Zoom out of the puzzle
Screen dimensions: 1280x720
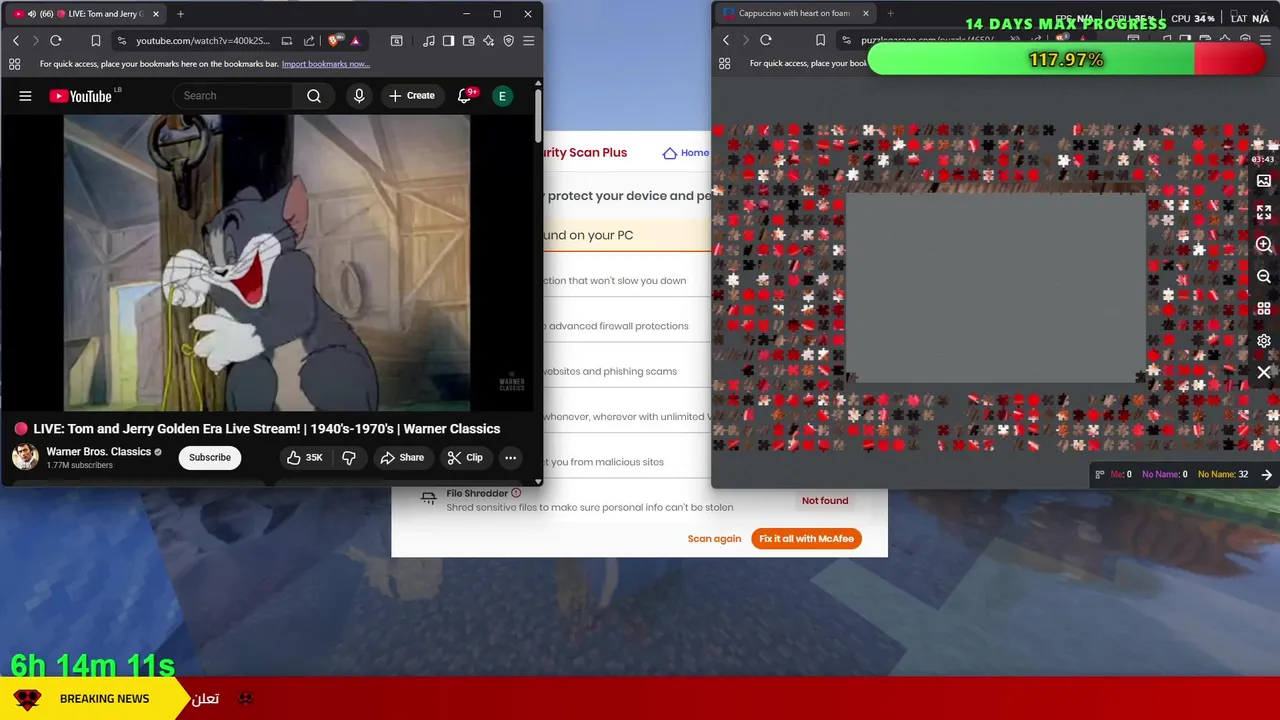pos(1264,277)
